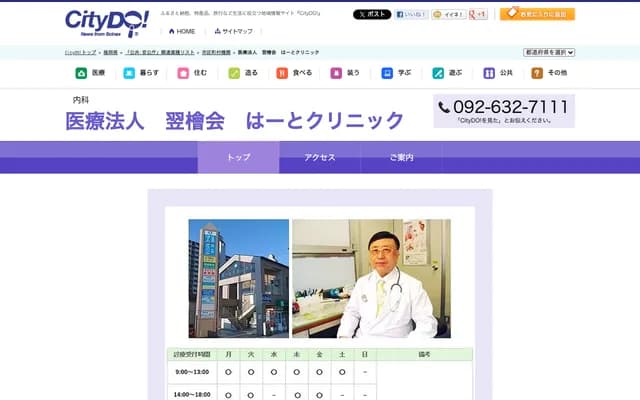Select the brown その他 question-mark icon

point(537,73)
